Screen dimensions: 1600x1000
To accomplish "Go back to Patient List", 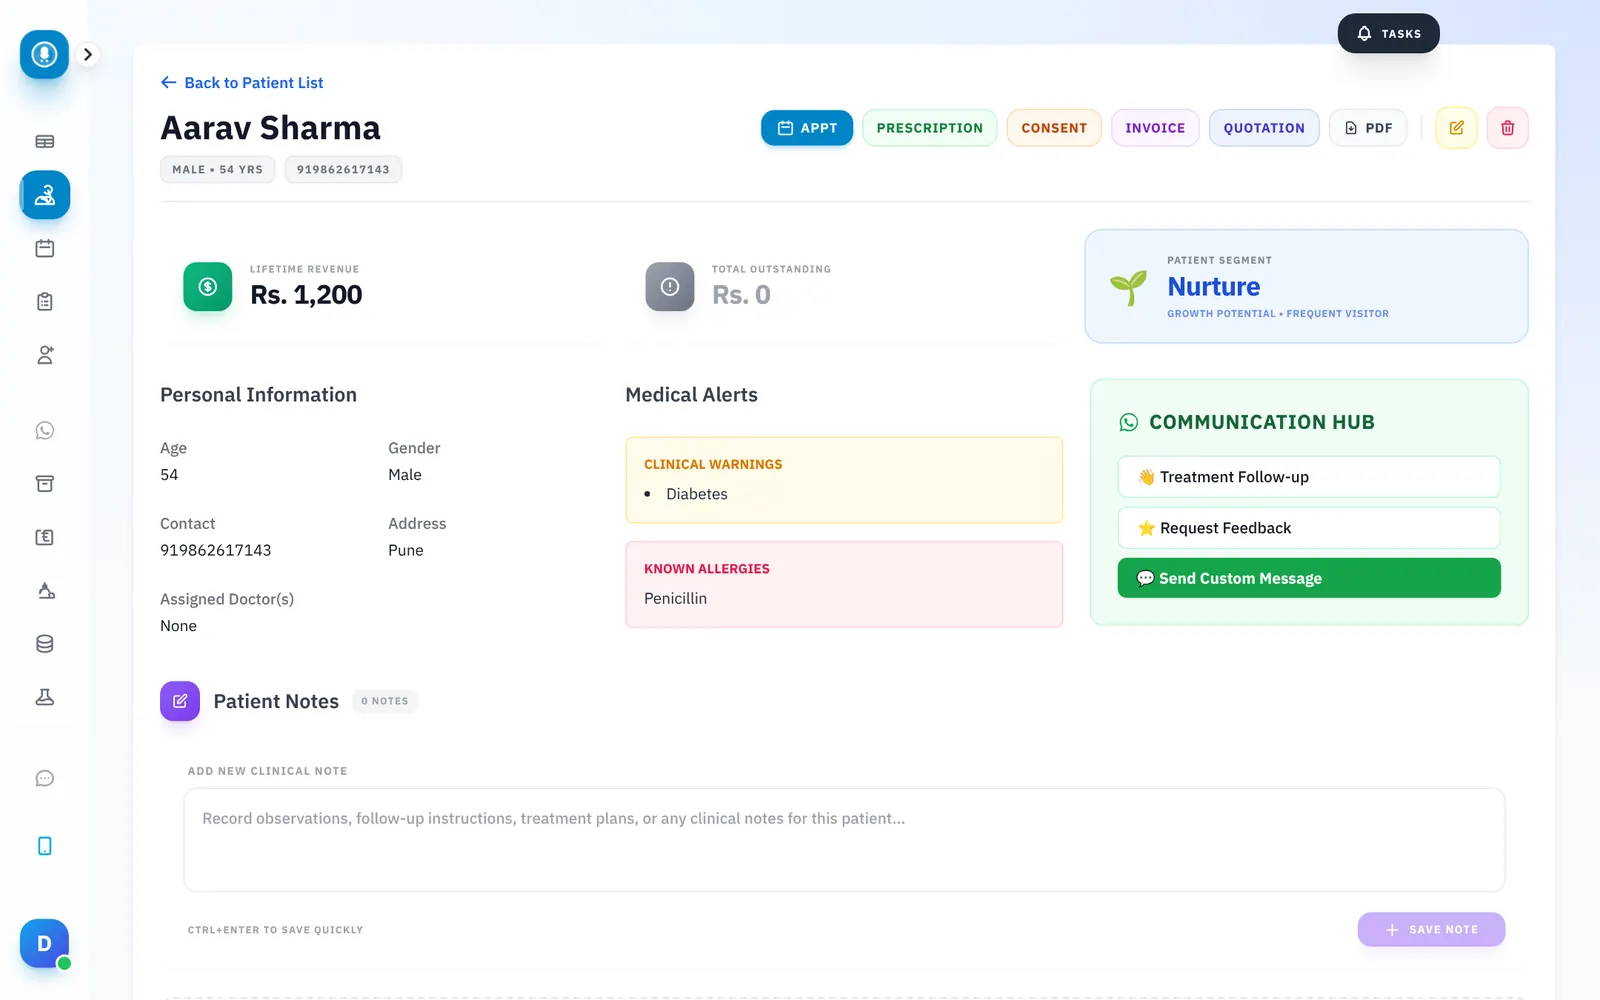I will click(x=242, y=83).
